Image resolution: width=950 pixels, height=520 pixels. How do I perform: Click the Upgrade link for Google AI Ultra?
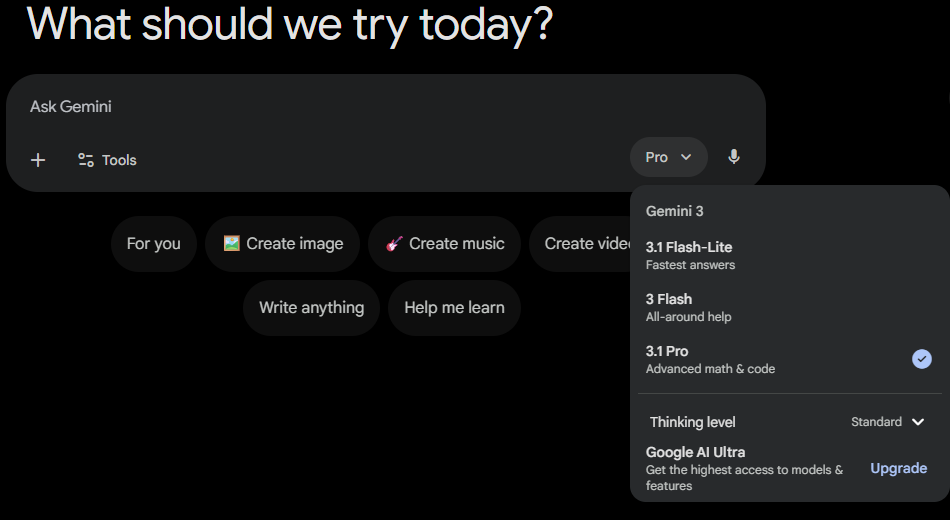(x=899, y=468)
